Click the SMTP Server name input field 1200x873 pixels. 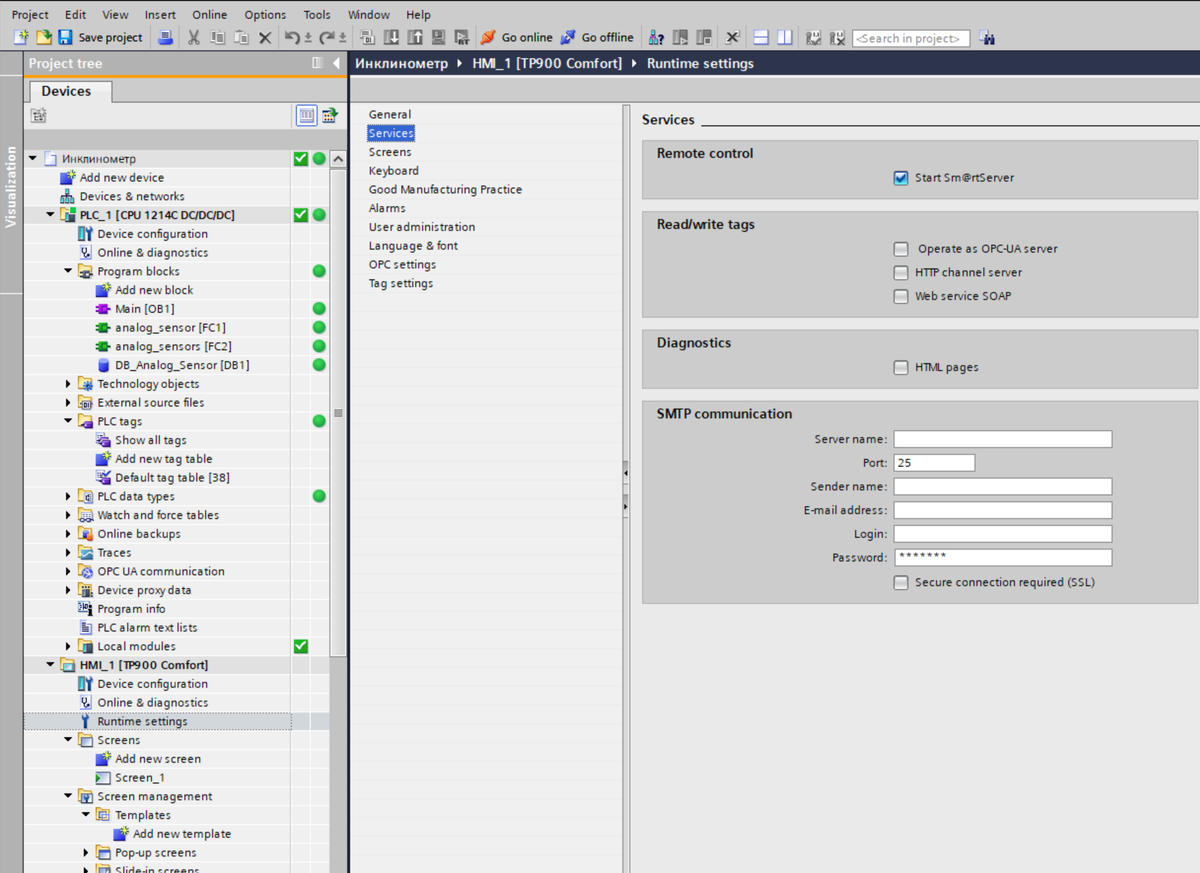pyautogui.click(x=1000, y=438)
